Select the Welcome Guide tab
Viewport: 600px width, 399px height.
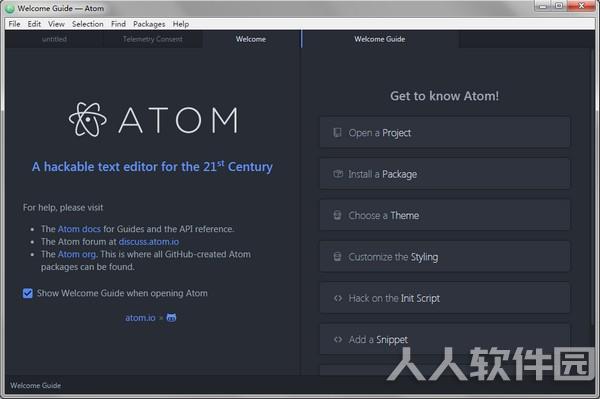(380, 39)
